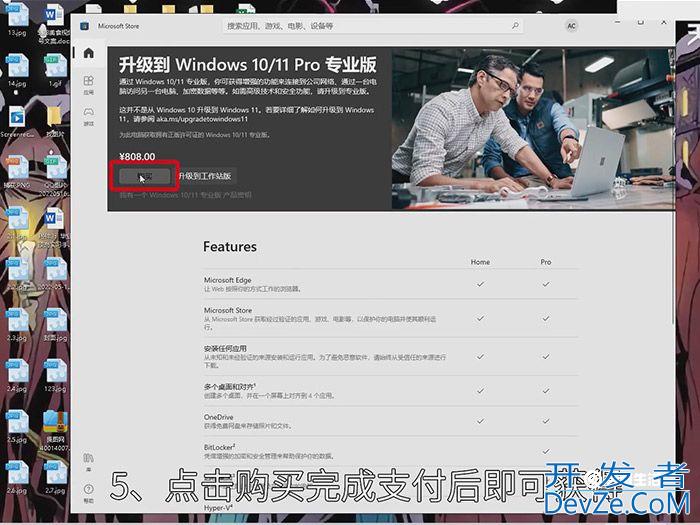Click the "多个桌面和对齐" feature row
The width and height of the screenshot is (700, 525).
[x=391, y=391]
